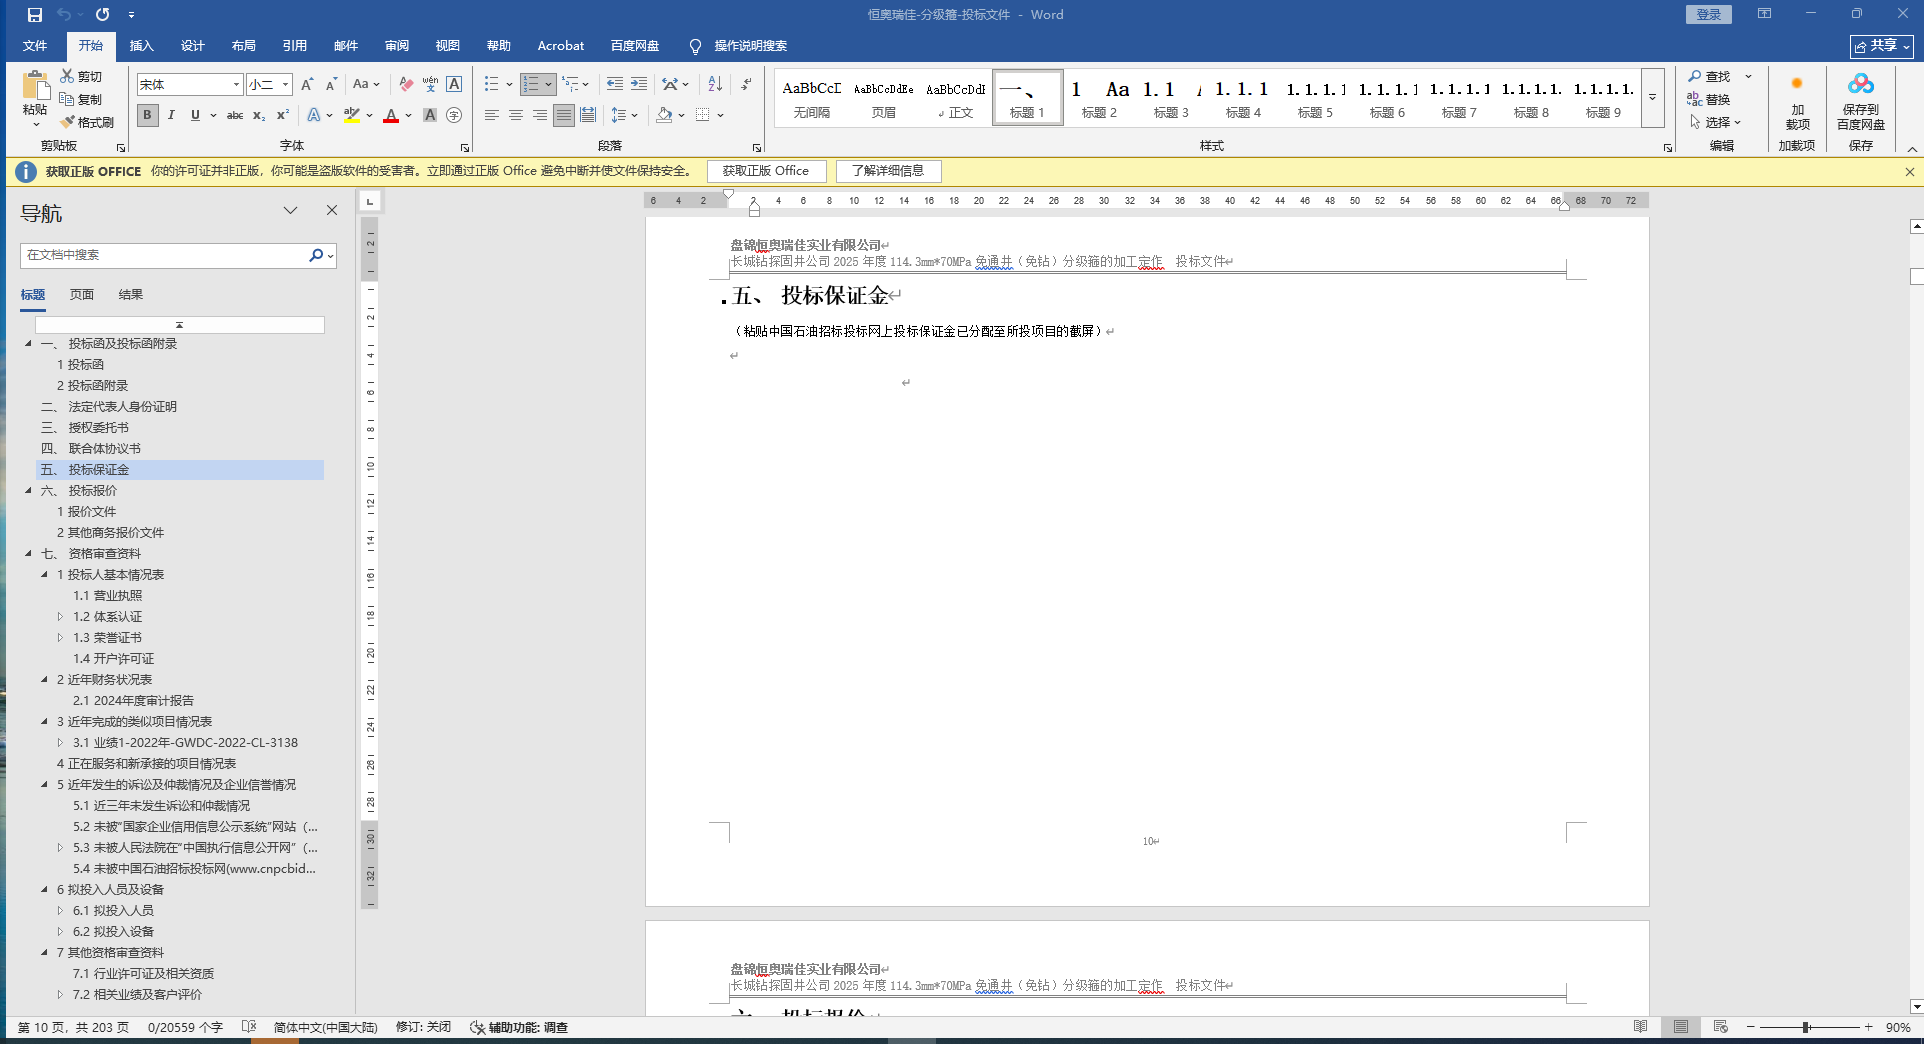Click the clear formatting eraser icon
1924x1044 pixels.
coord(405,84)
